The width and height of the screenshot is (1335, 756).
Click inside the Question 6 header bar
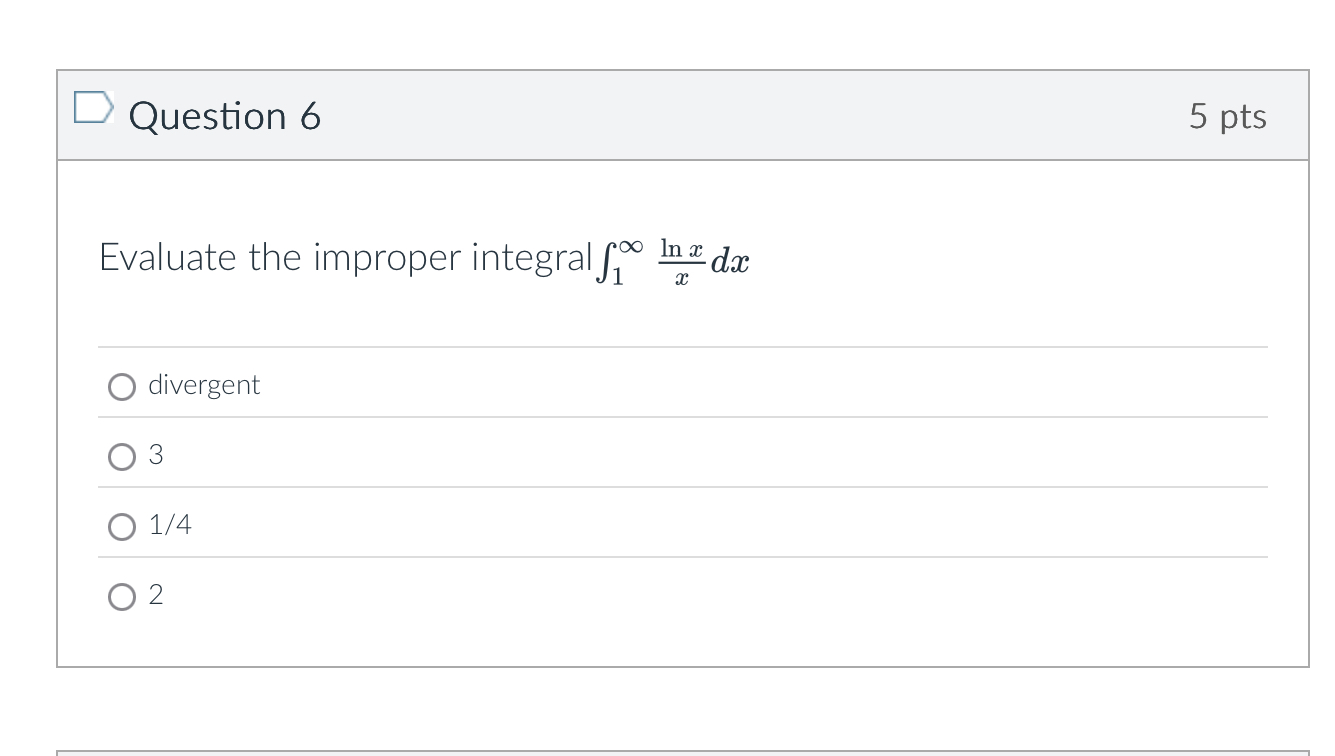(x=700, y=116)
